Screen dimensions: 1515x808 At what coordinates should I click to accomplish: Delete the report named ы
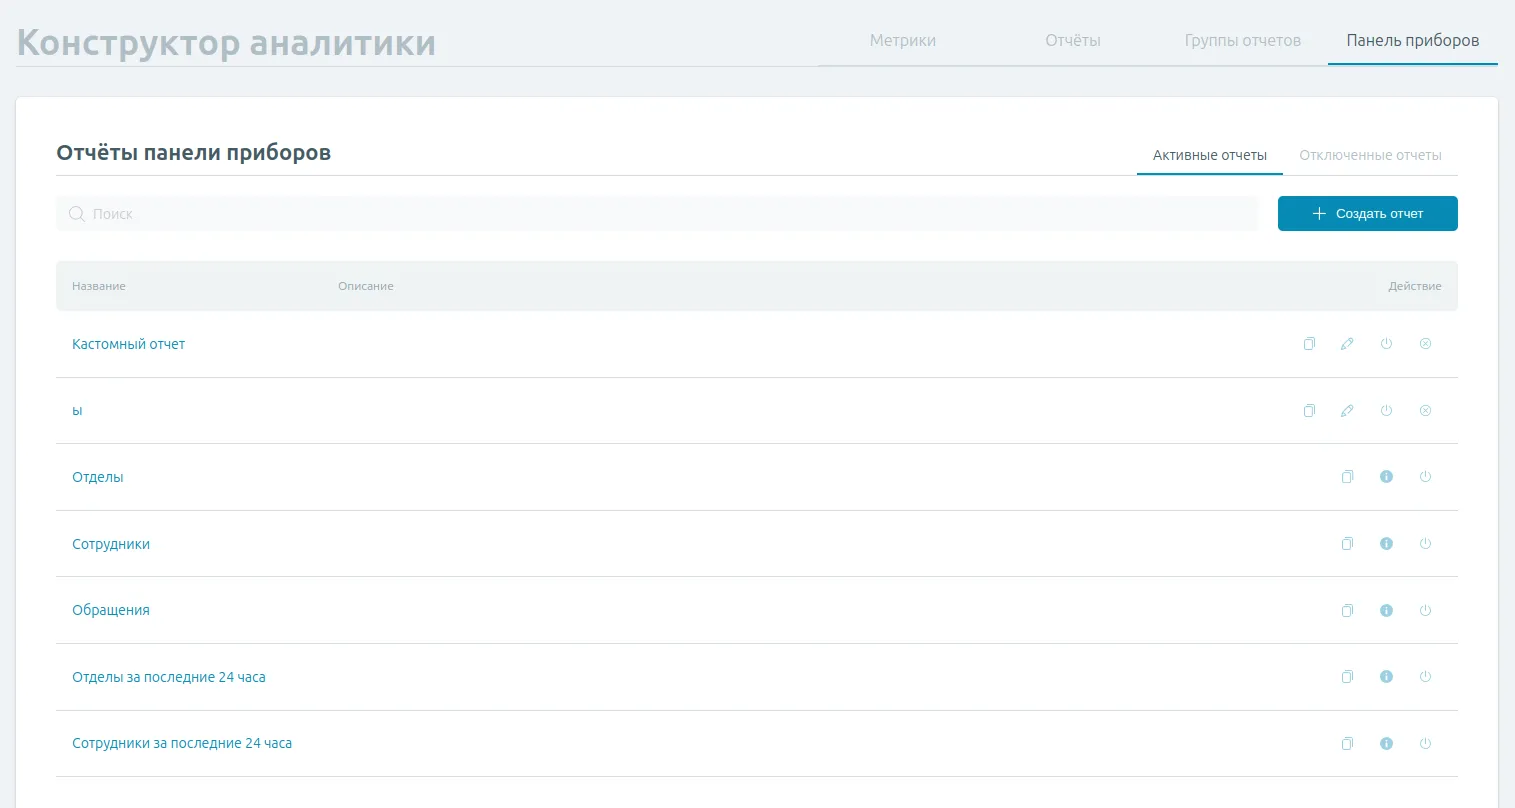point(1425,411)
